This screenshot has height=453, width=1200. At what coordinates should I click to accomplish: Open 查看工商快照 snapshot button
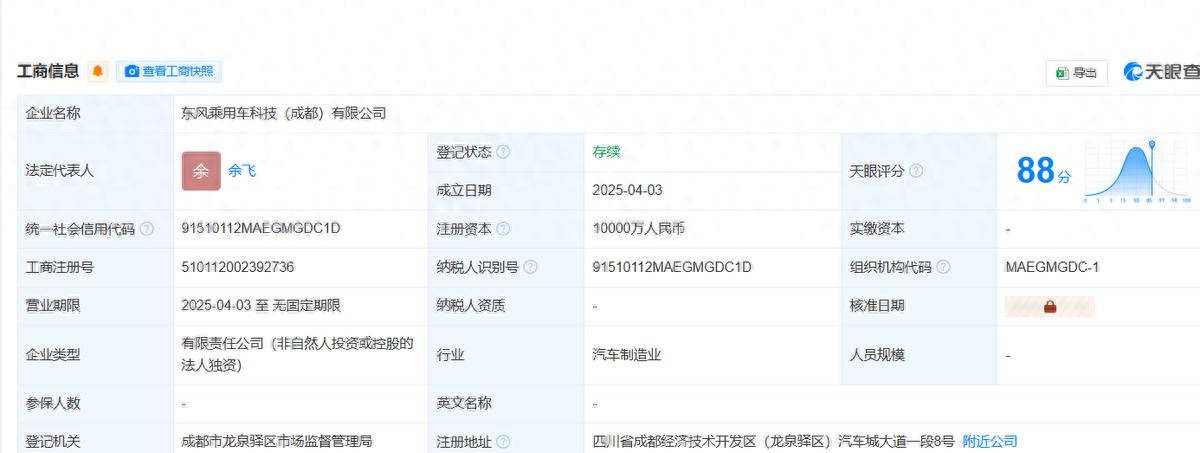tap(169, 71)
